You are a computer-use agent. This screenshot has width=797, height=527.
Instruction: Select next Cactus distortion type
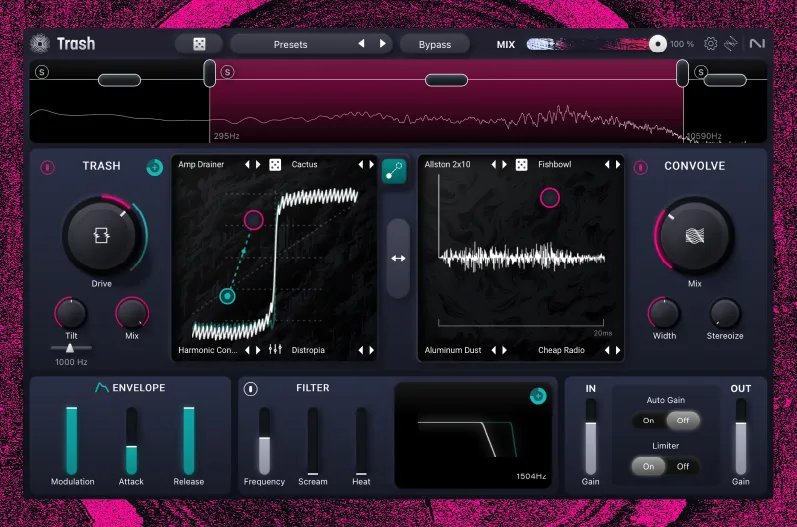click(372, 165)
